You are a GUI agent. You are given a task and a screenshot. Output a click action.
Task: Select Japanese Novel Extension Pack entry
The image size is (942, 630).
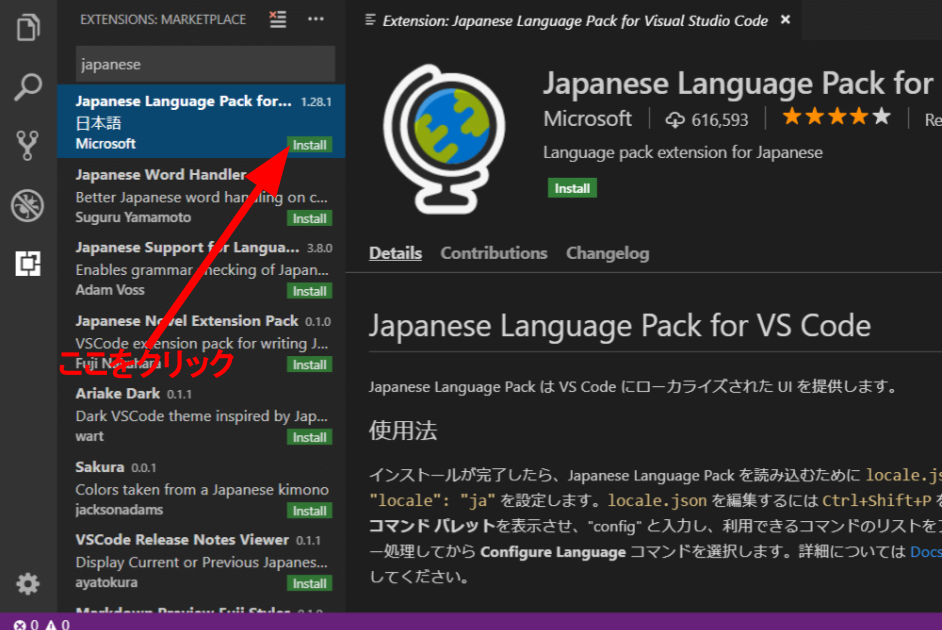tap(201, 341)
